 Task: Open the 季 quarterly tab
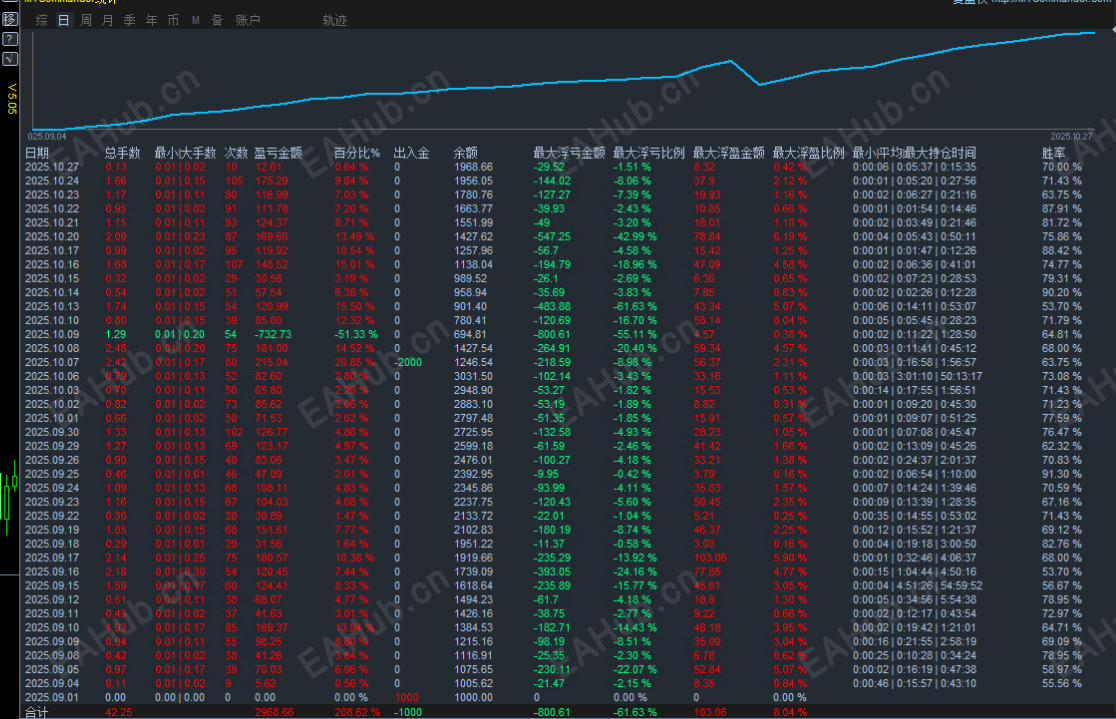[130, 20]
